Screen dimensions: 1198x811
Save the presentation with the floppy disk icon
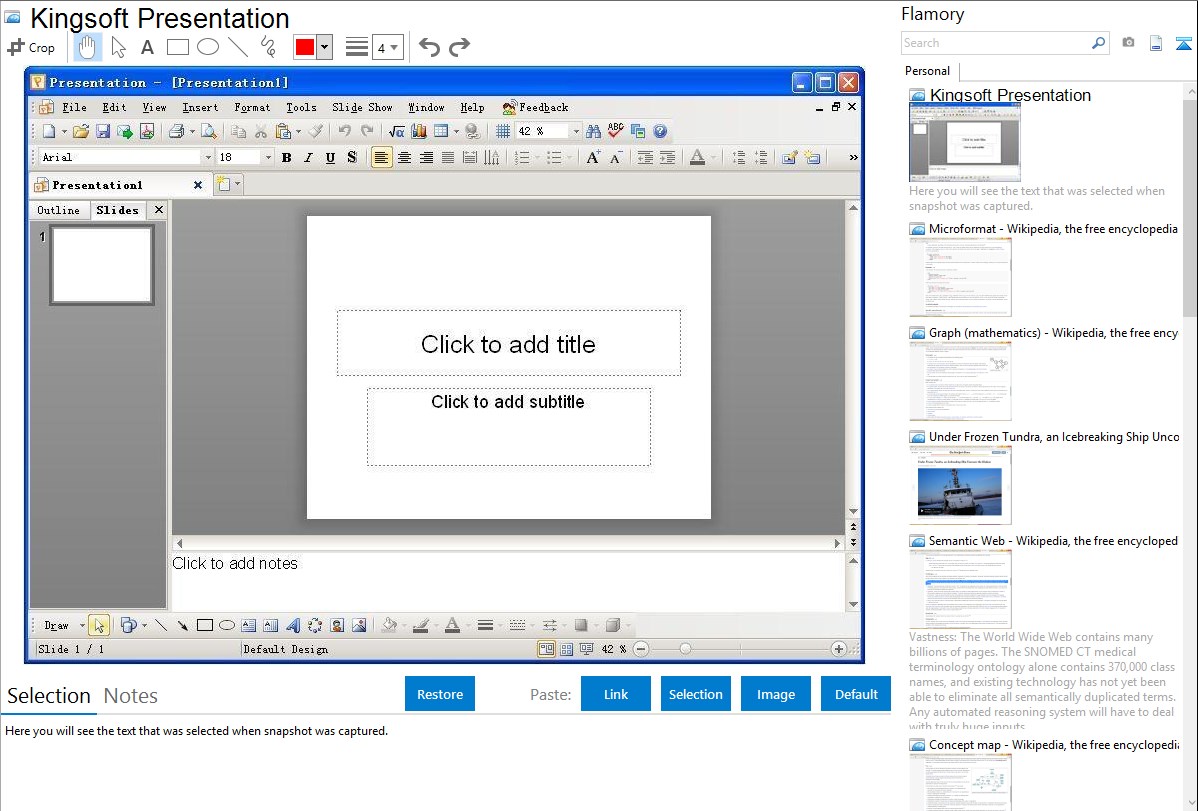point(102,131)
